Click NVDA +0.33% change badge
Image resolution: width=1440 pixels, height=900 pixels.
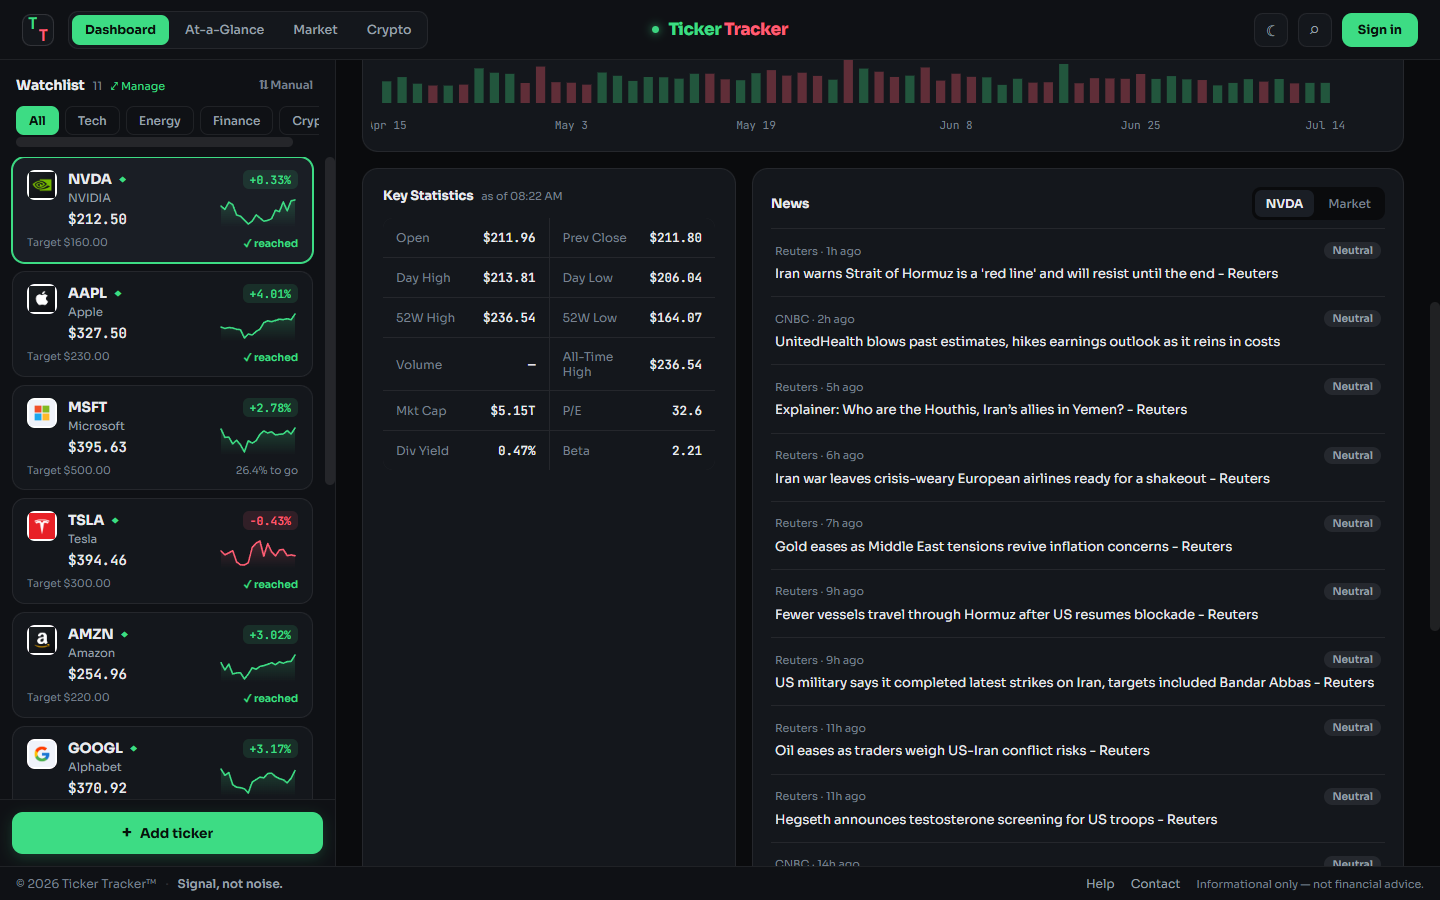tap(270, 180)
